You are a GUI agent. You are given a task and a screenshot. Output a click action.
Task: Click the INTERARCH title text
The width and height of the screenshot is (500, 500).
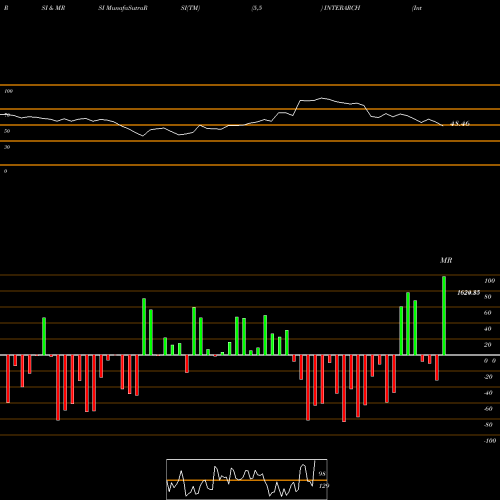click(x=342, y=8)
